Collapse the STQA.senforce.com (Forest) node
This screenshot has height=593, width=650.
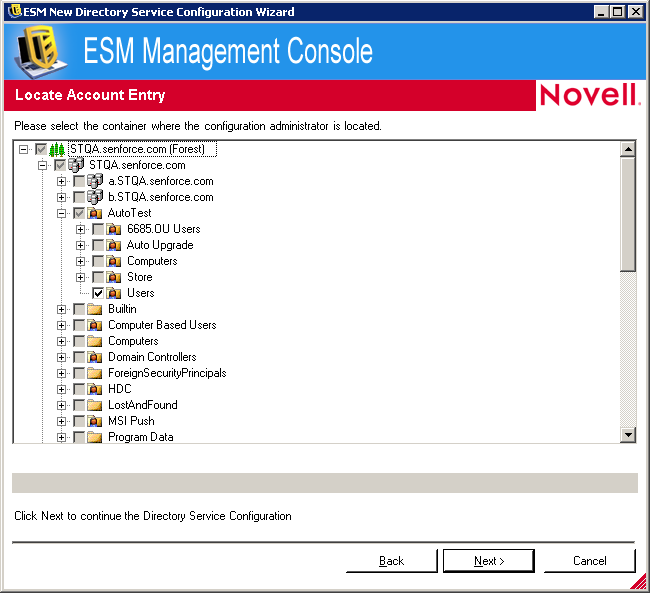(x=24, y=149)
